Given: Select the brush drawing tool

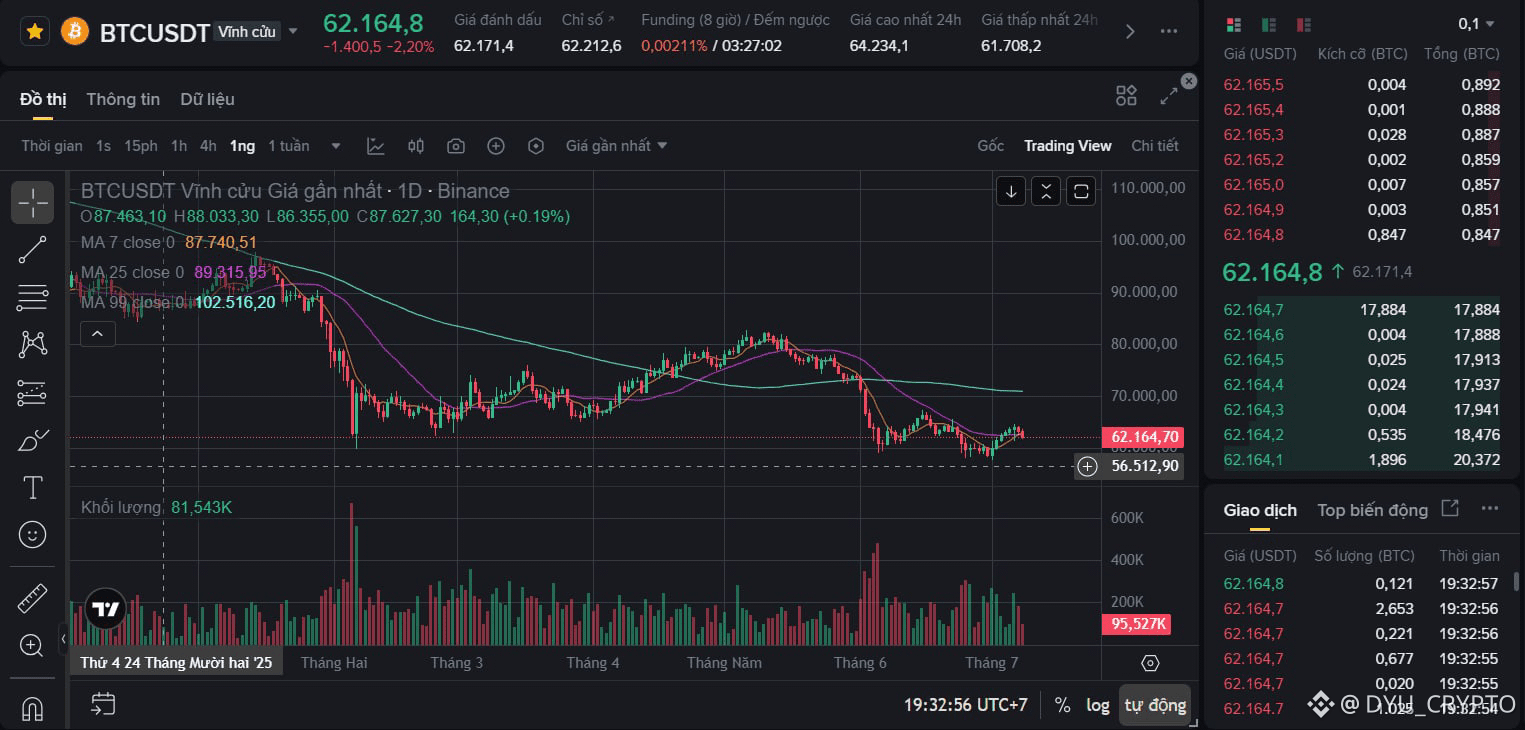Looking at the screenshot, I should point(33,440).
